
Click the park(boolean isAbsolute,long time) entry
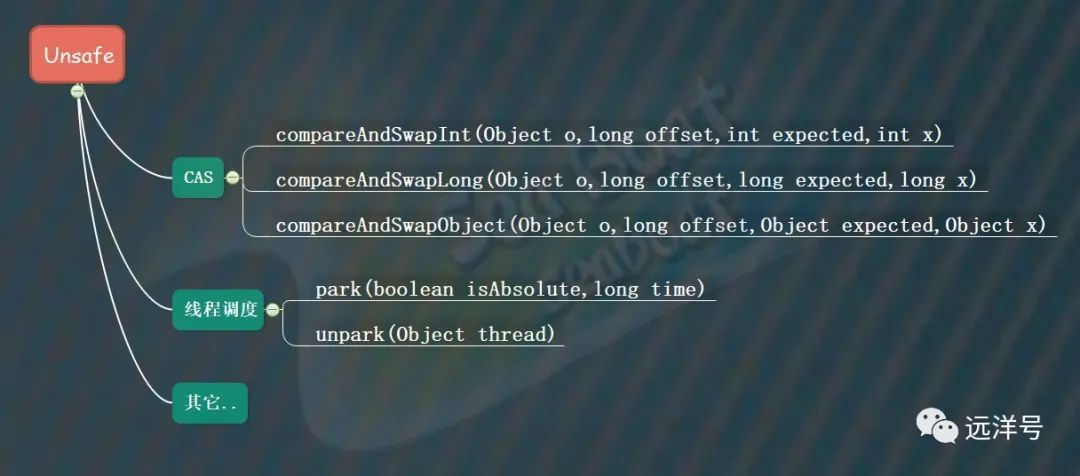tap(510, 289)
